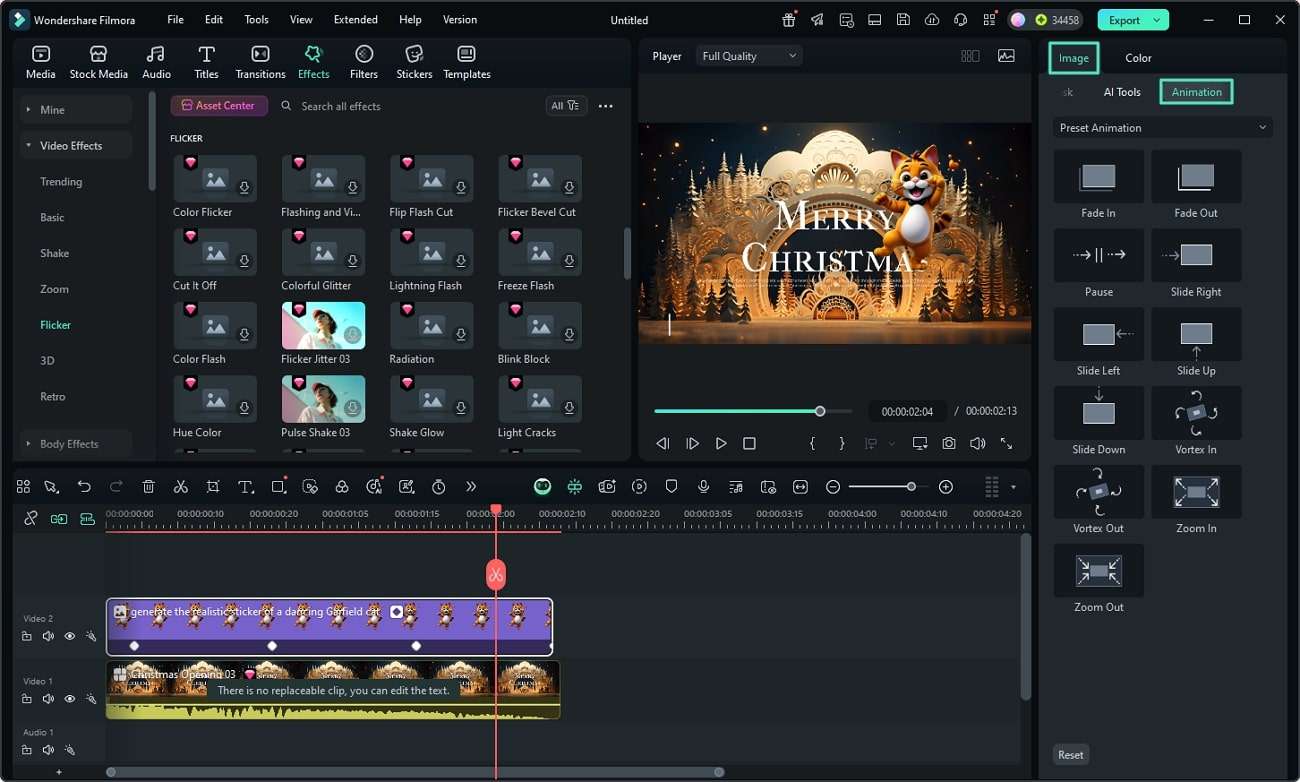Mute the Video 1 track
This screenshot has width=1300, height=782.
48,699
